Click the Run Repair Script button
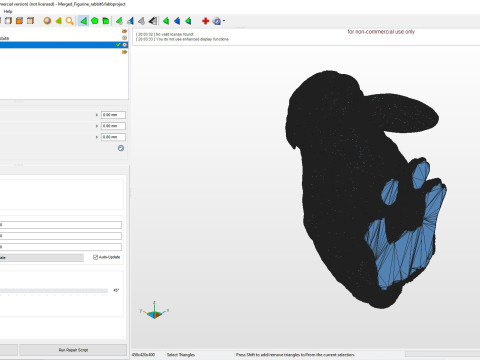 pyautogui.click(x=73, y=350)
